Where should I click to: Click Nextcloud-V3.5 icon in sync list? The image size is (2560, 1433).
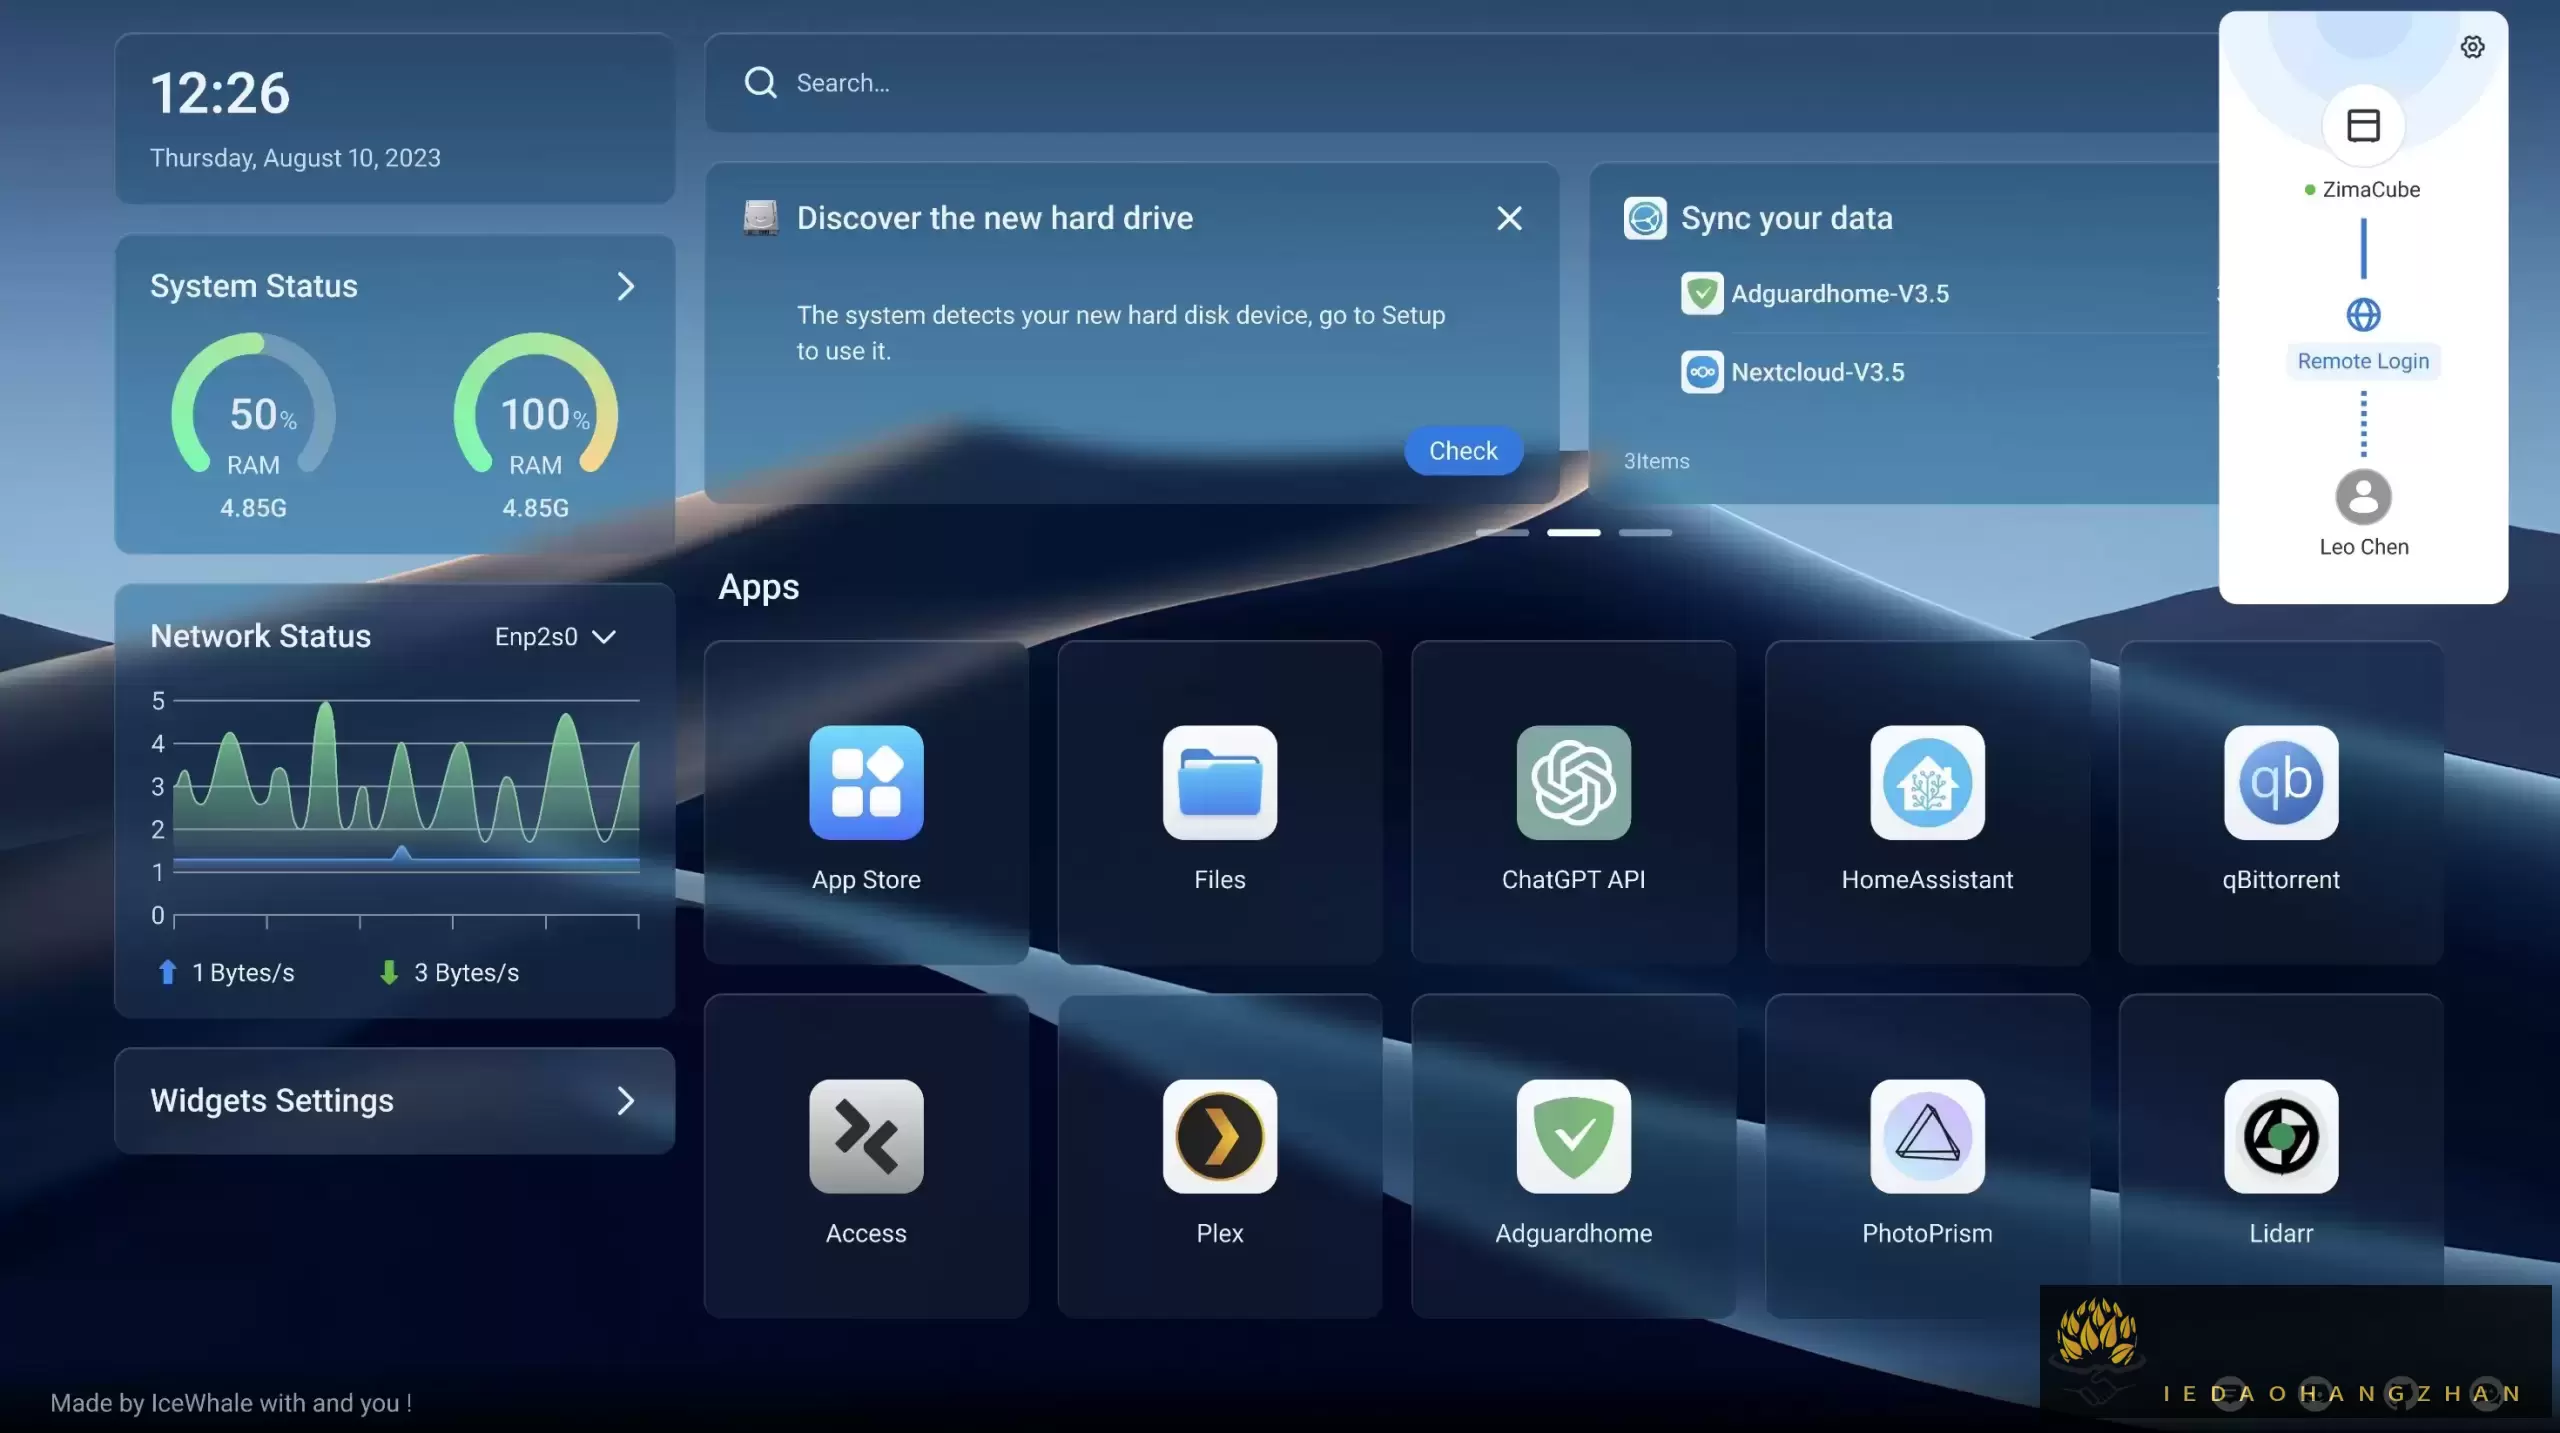tap(1701, 372)
